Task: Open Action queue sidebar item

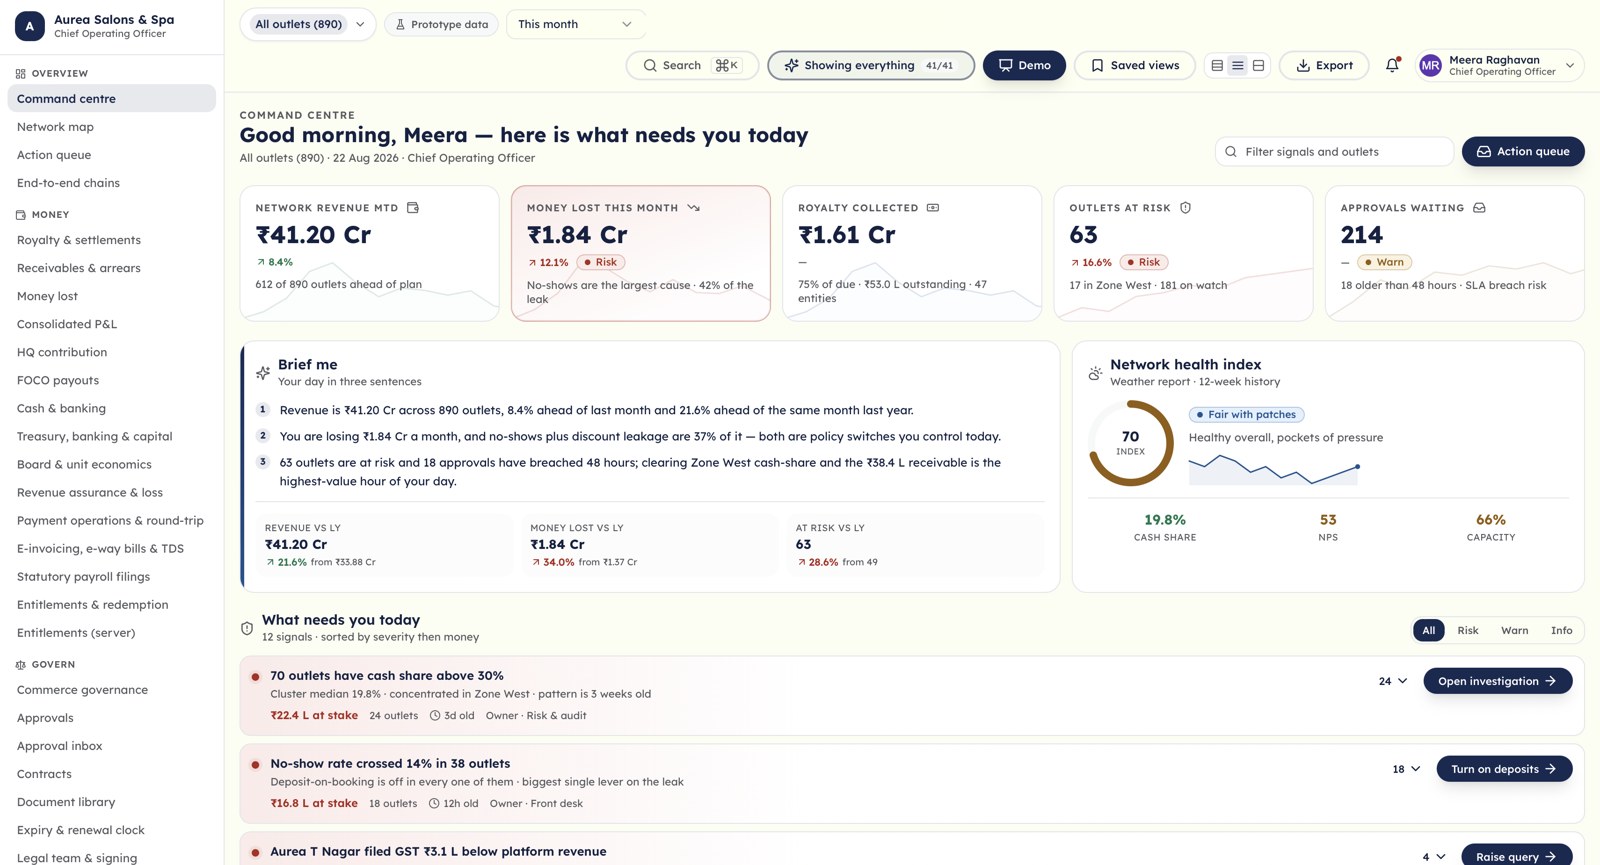Action: pos(111,155)
